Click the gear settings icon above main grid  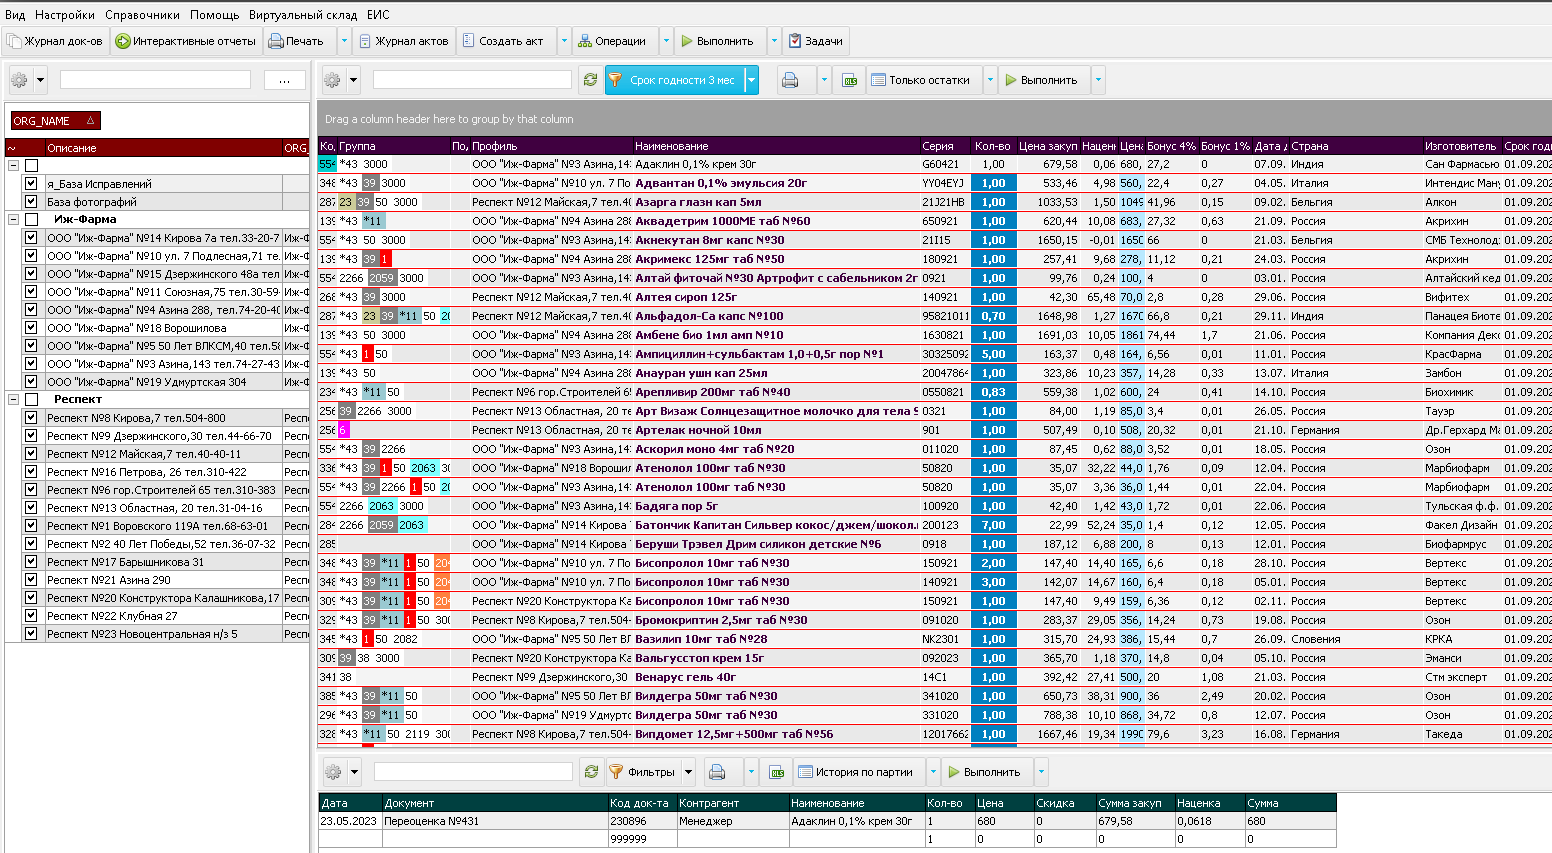[x=332, y=80]
